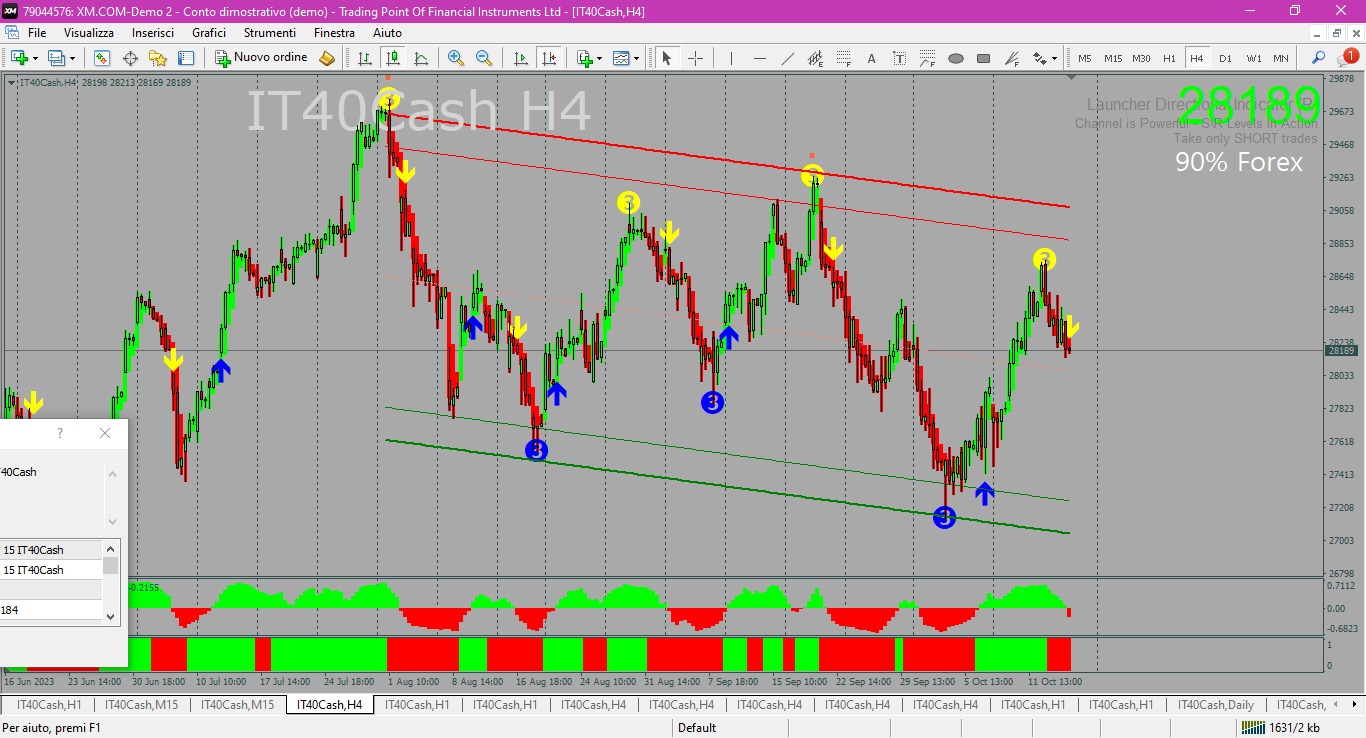Viewport: 1366px width, 738px height.
Task: Open the Inserisci menu
Action: point(153,33)
